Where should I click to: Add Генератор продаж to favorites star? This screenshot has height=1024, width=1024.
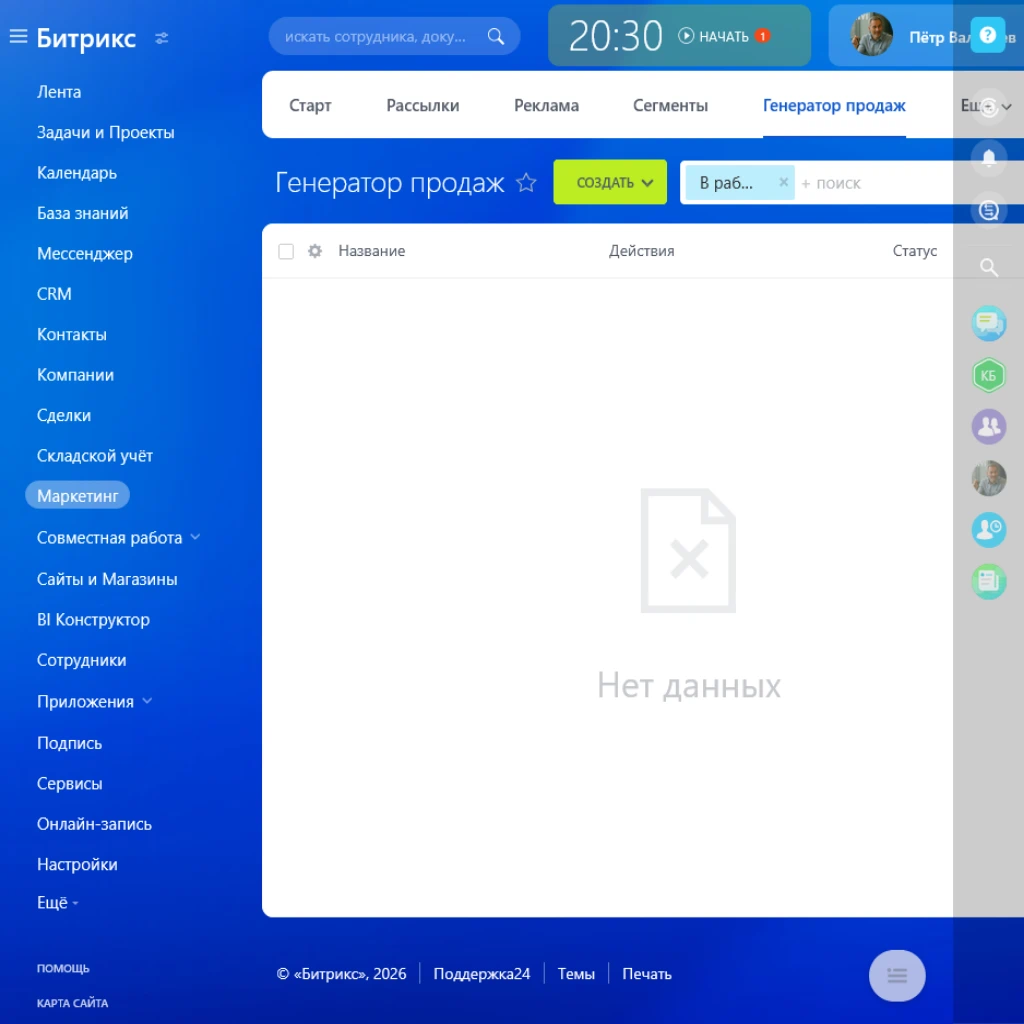click(x=526, y=183)
